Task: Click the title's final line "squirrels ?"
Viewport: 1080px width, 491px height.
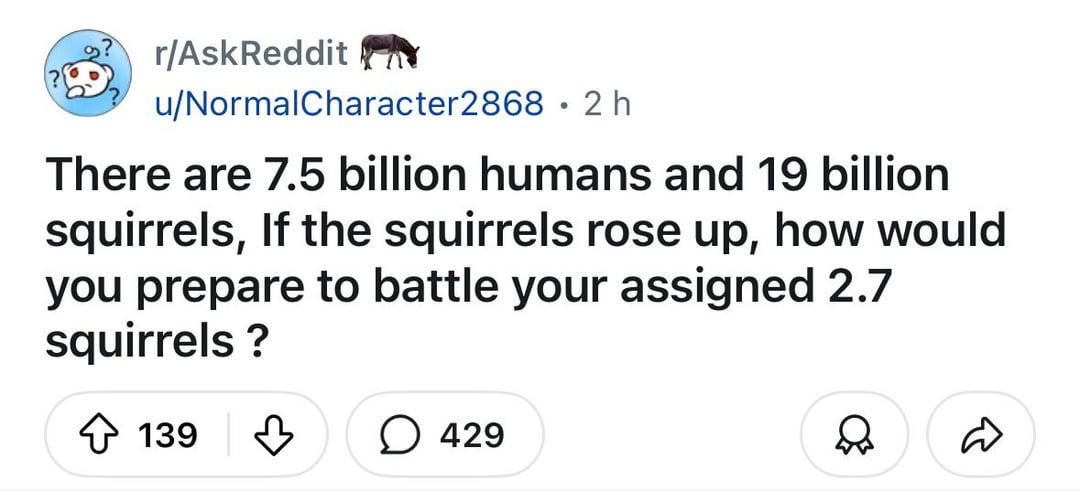Action: tap(155, 343)
